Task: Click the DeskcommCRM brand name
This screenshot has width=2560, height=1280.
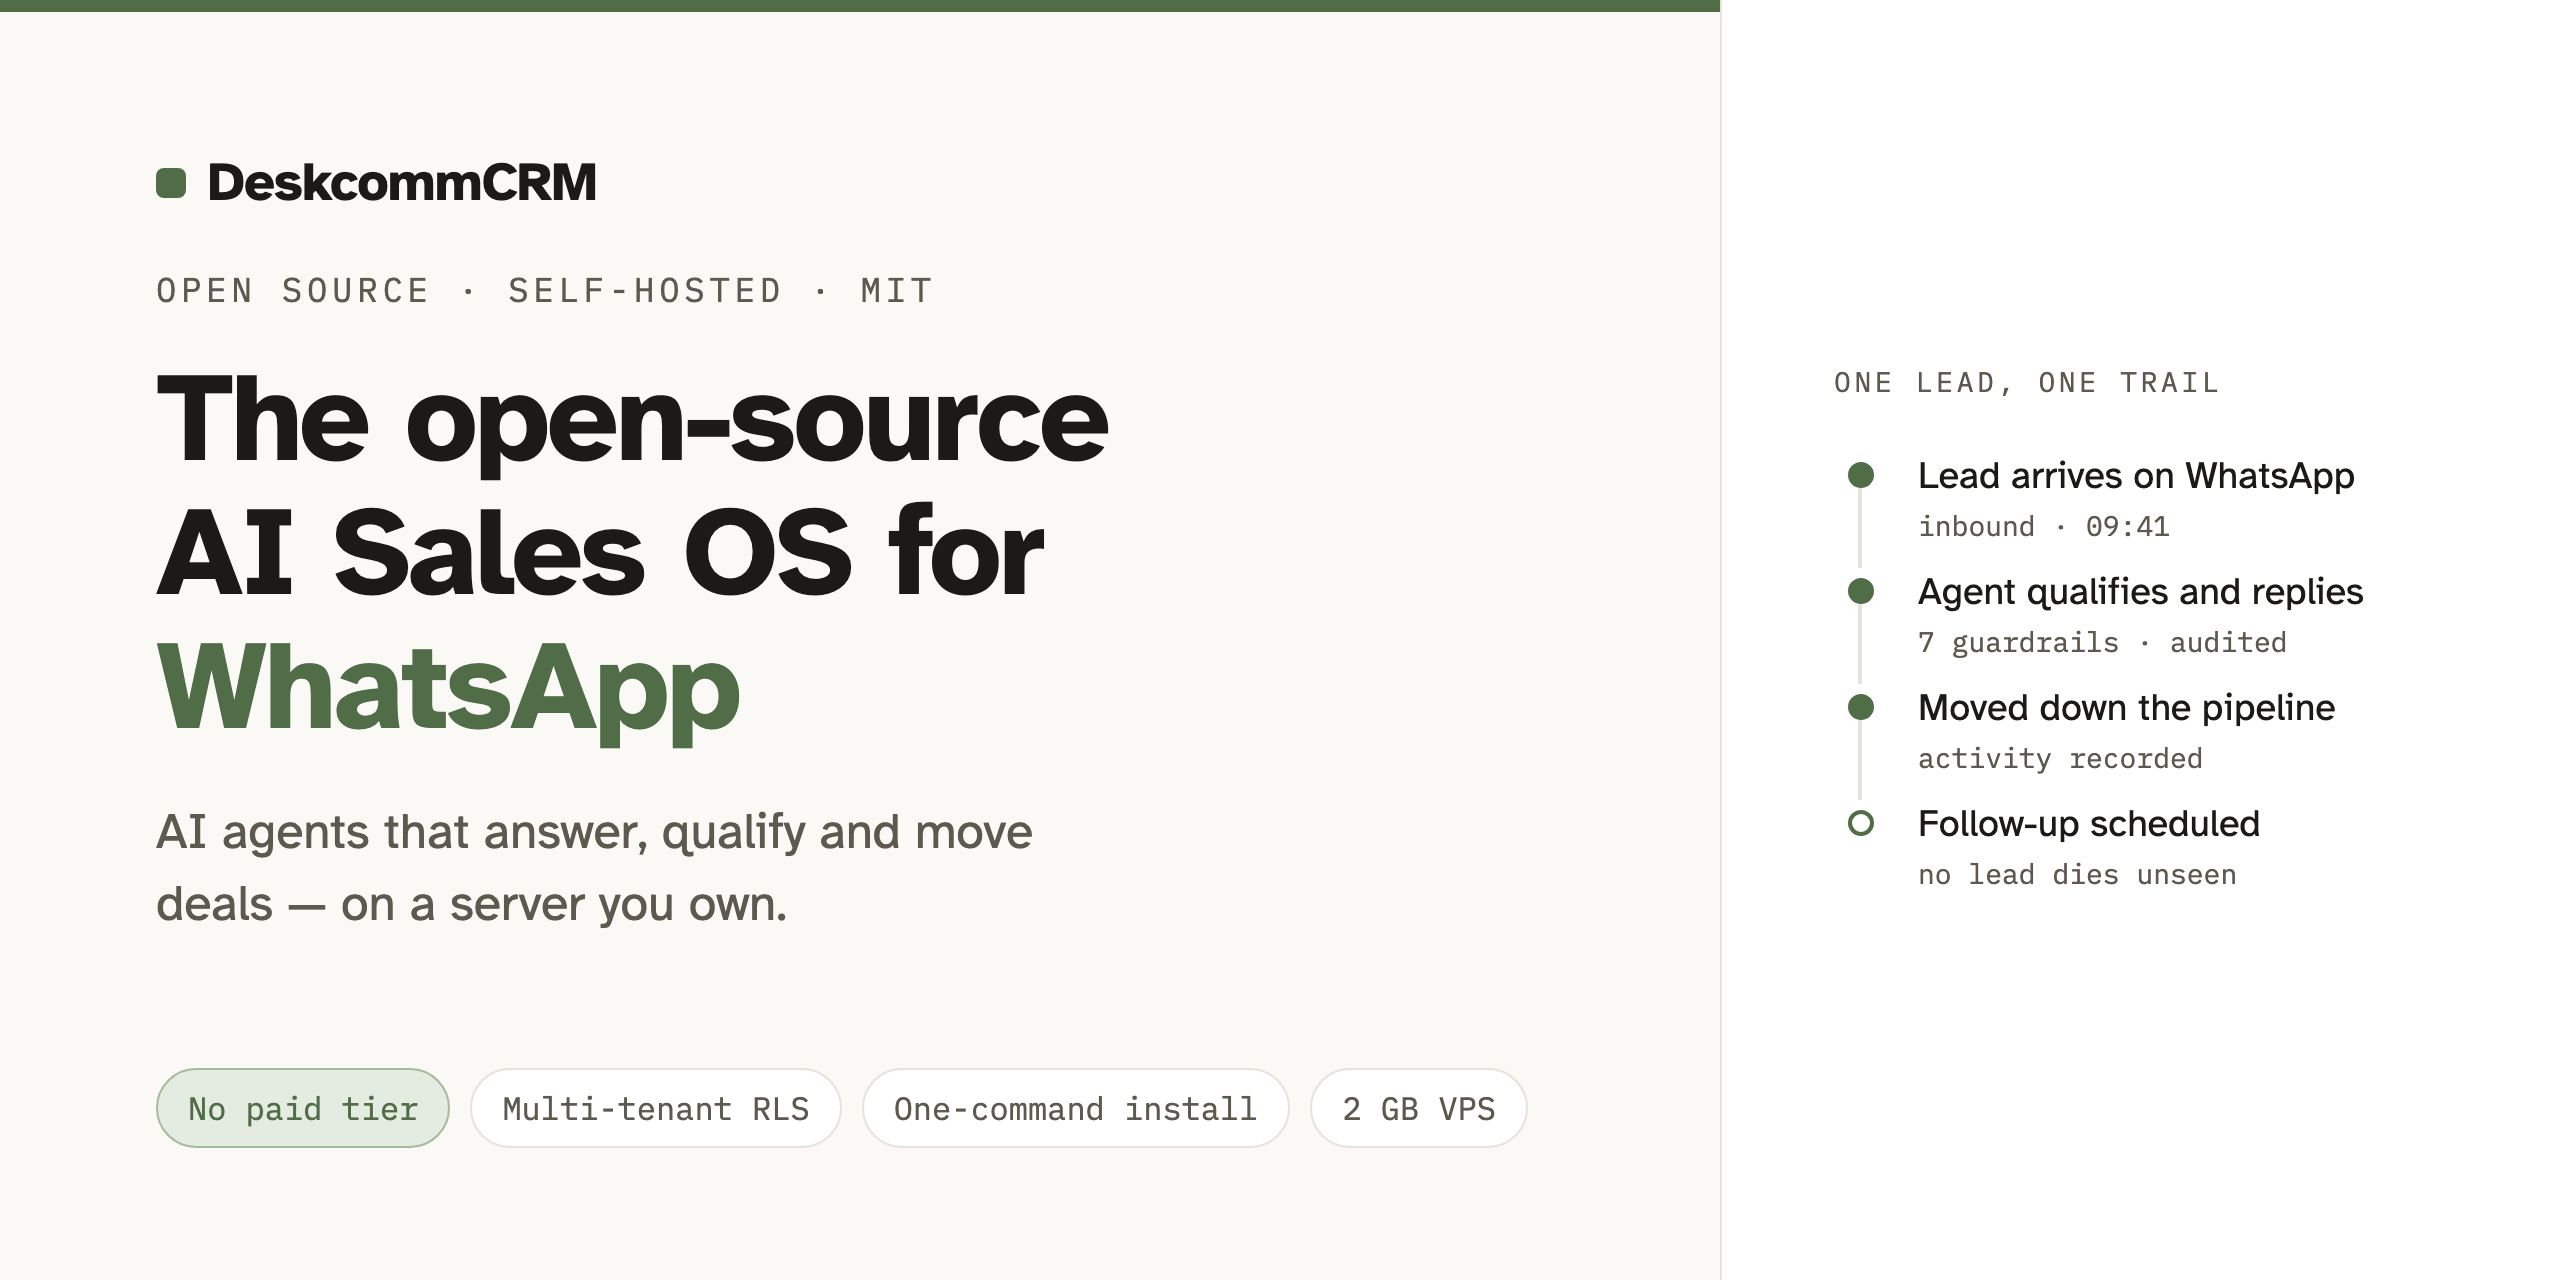Action: [x=402, y=183]
